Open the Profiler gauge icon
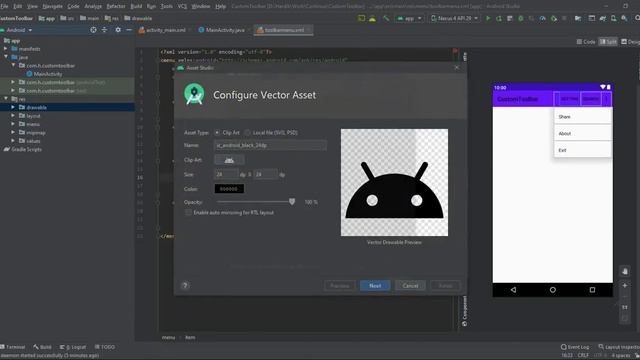The image size is (640, 360). pos(542,18)
